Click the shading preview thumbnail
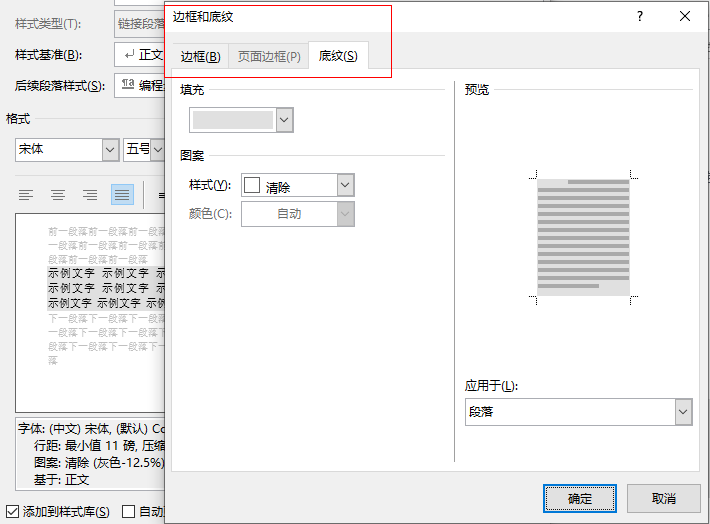This screenshot has width=710, height=524. [x=583, y=237]
